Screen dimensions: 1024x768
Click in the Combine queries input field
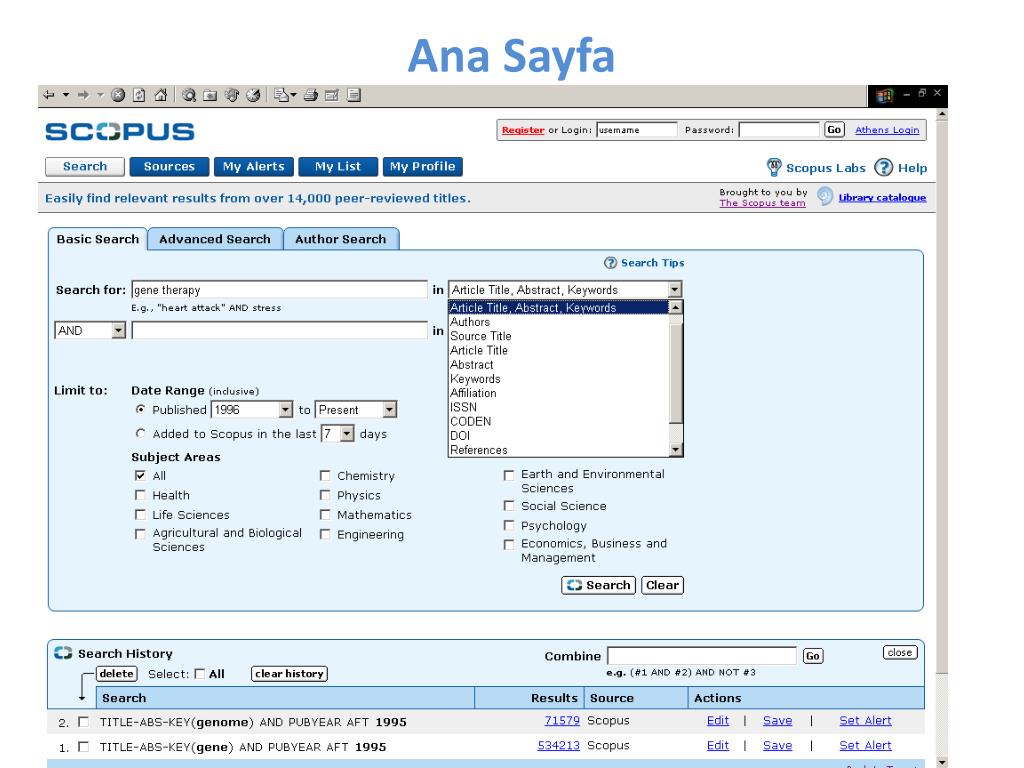pyautogui.click(x=702, y=656)
